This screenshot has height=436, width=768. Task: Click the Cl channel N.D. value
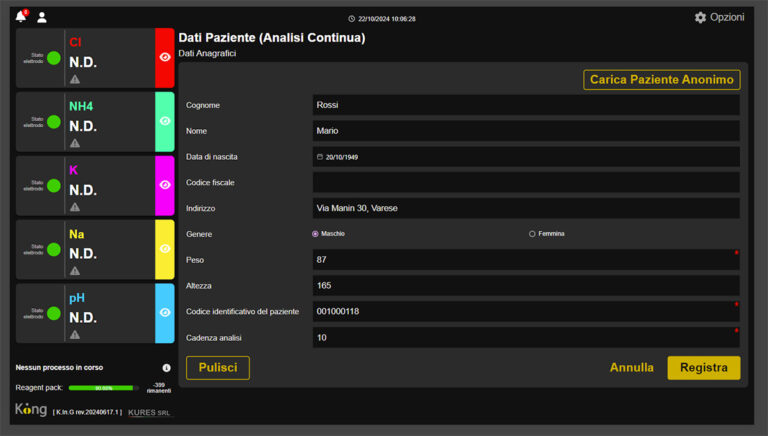click(83, 62)
